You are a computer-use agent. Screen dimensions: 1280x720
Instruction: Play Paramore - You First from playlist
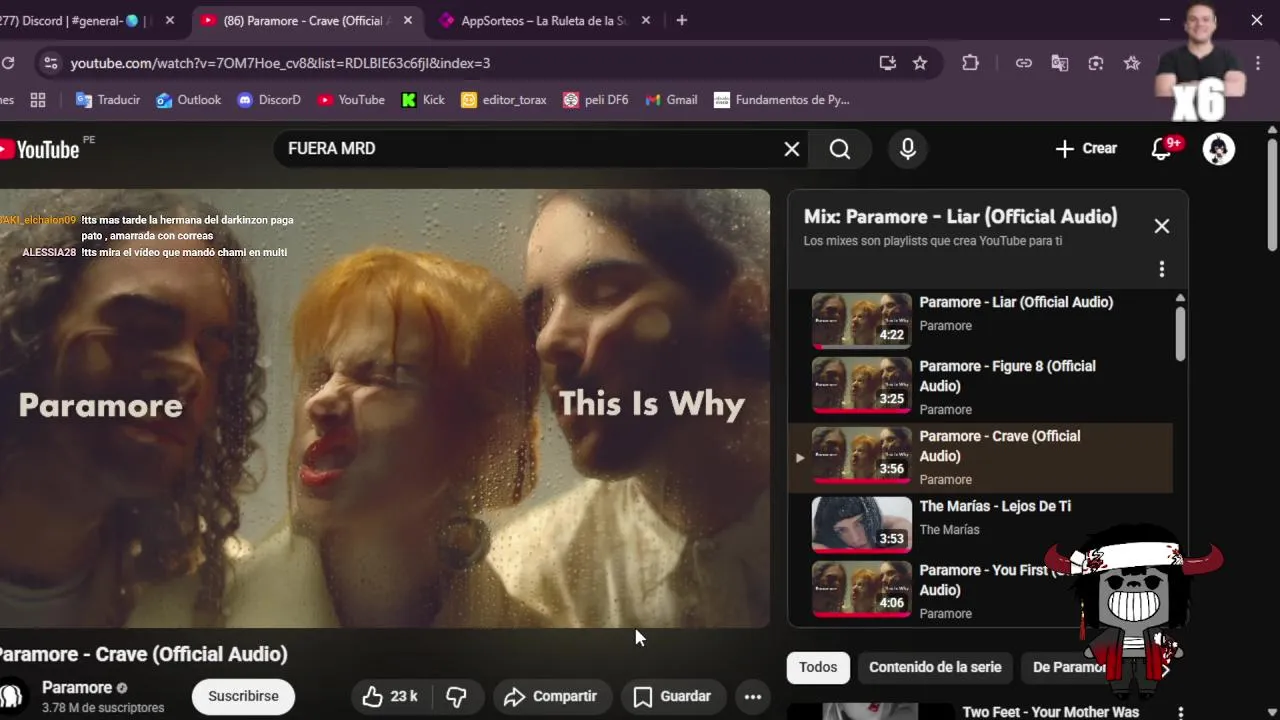pyautogui.click(x=980, y=590)
